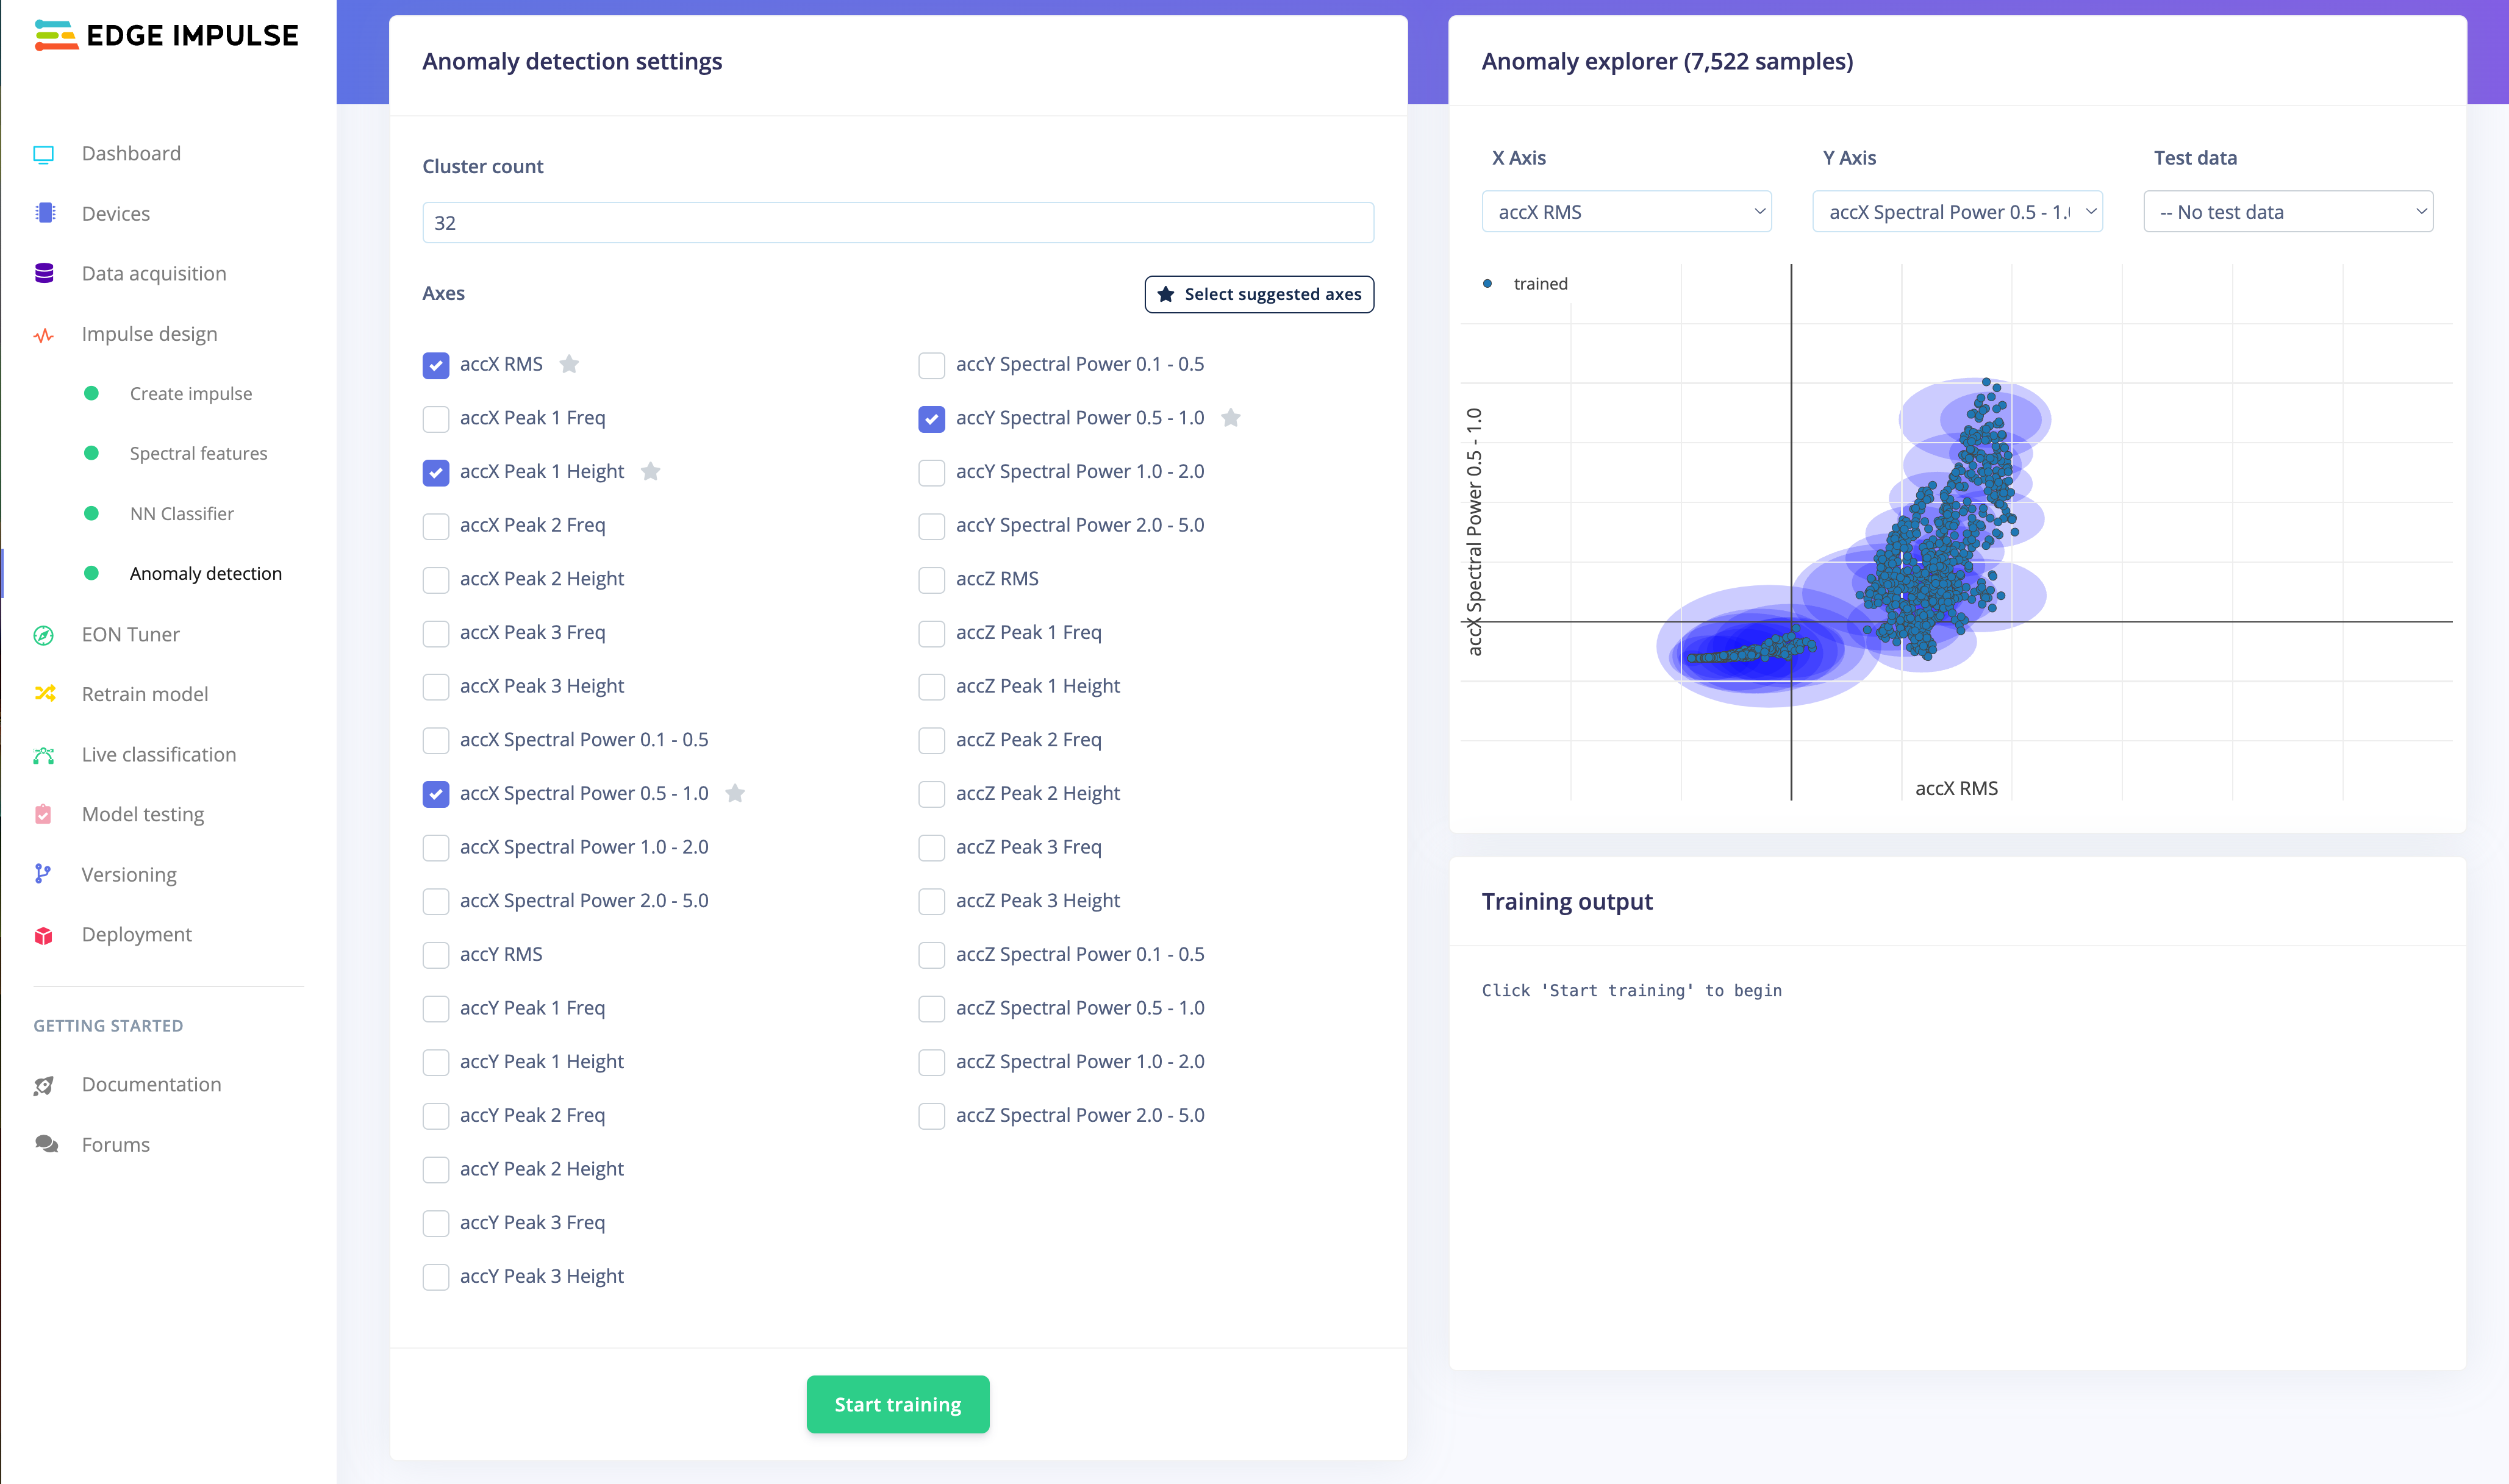Click the Cluster count input field

(897, 223)
